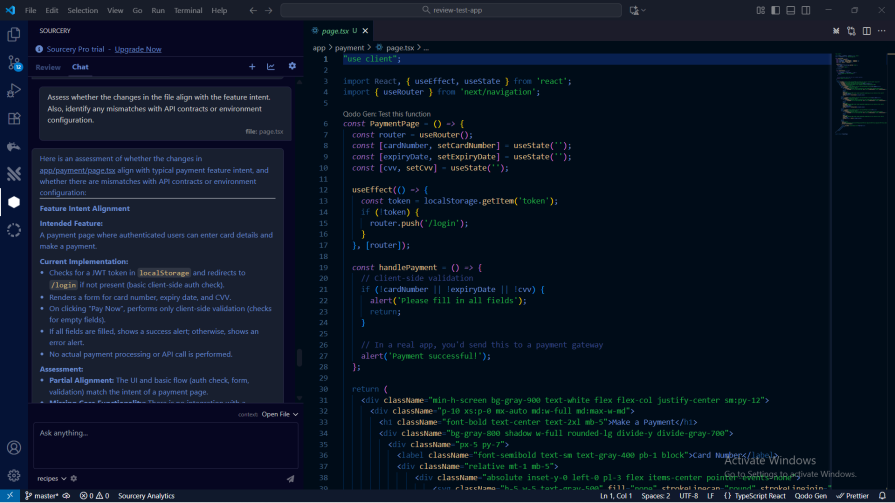This screenshot has height=503, width=895.
Task: Open the Extensions view icon
Action: 14,118
